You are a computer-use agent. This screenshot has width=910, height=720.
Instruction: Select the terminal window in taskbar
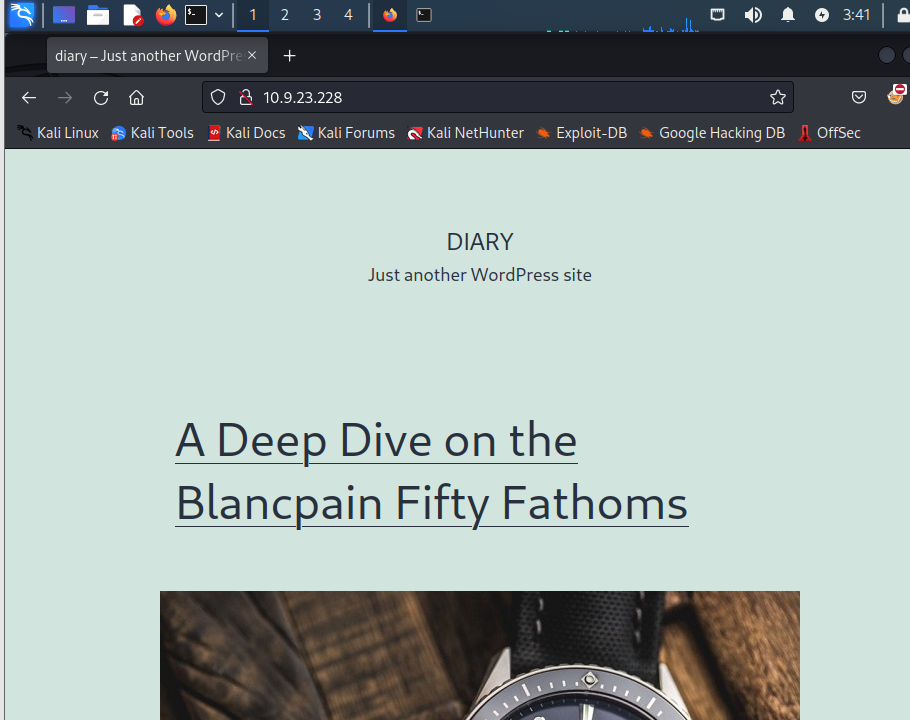pos(424,15)
